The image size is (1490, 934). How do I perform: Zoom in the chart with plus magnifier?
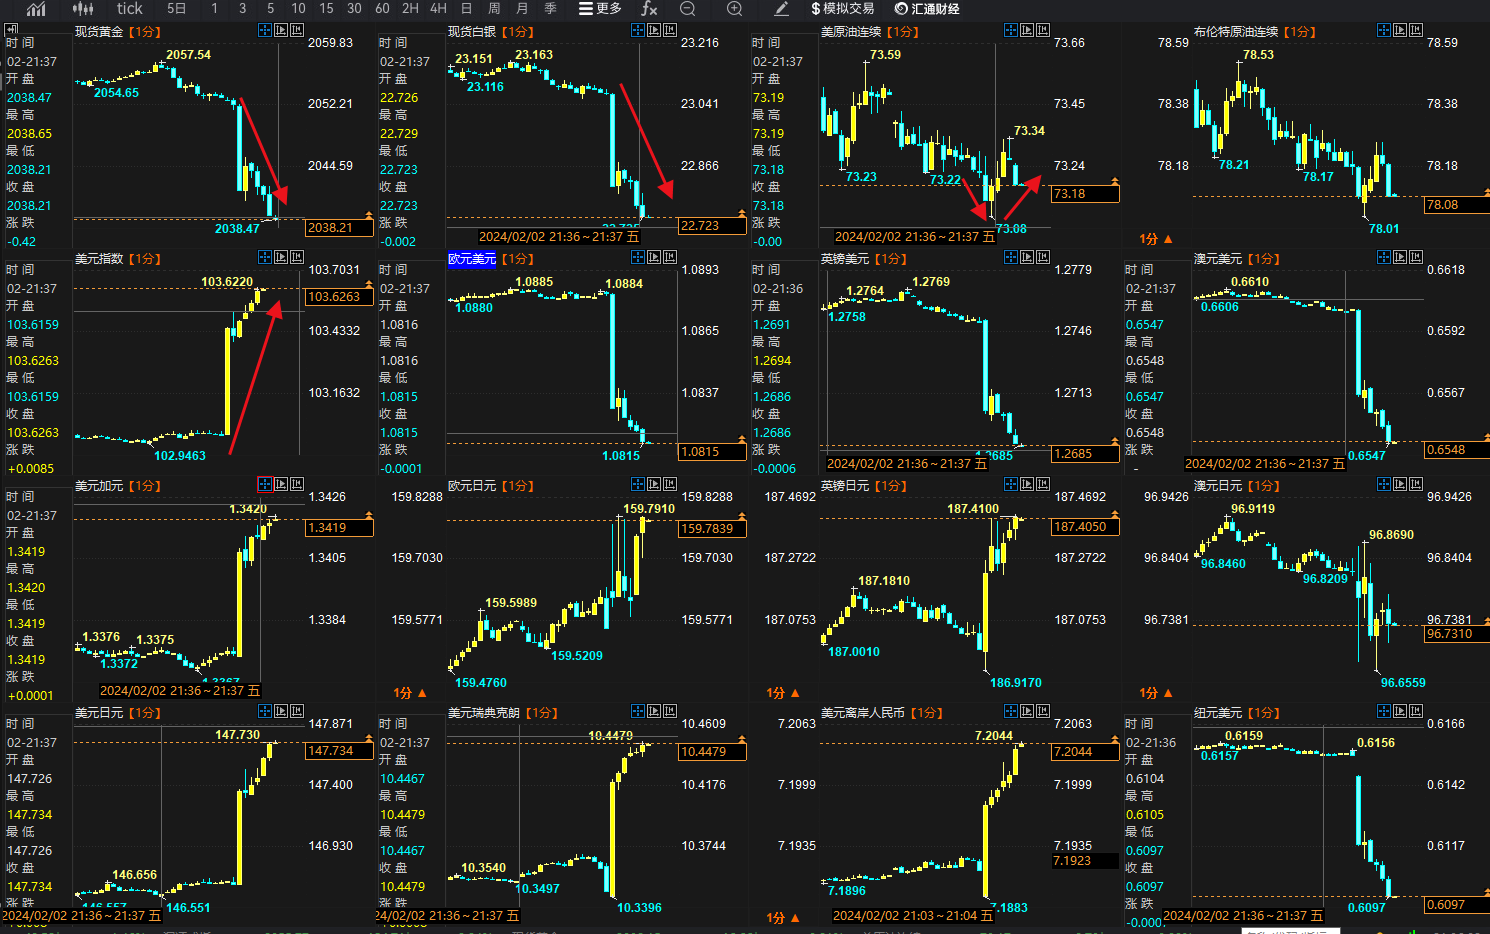coord(734,9)
